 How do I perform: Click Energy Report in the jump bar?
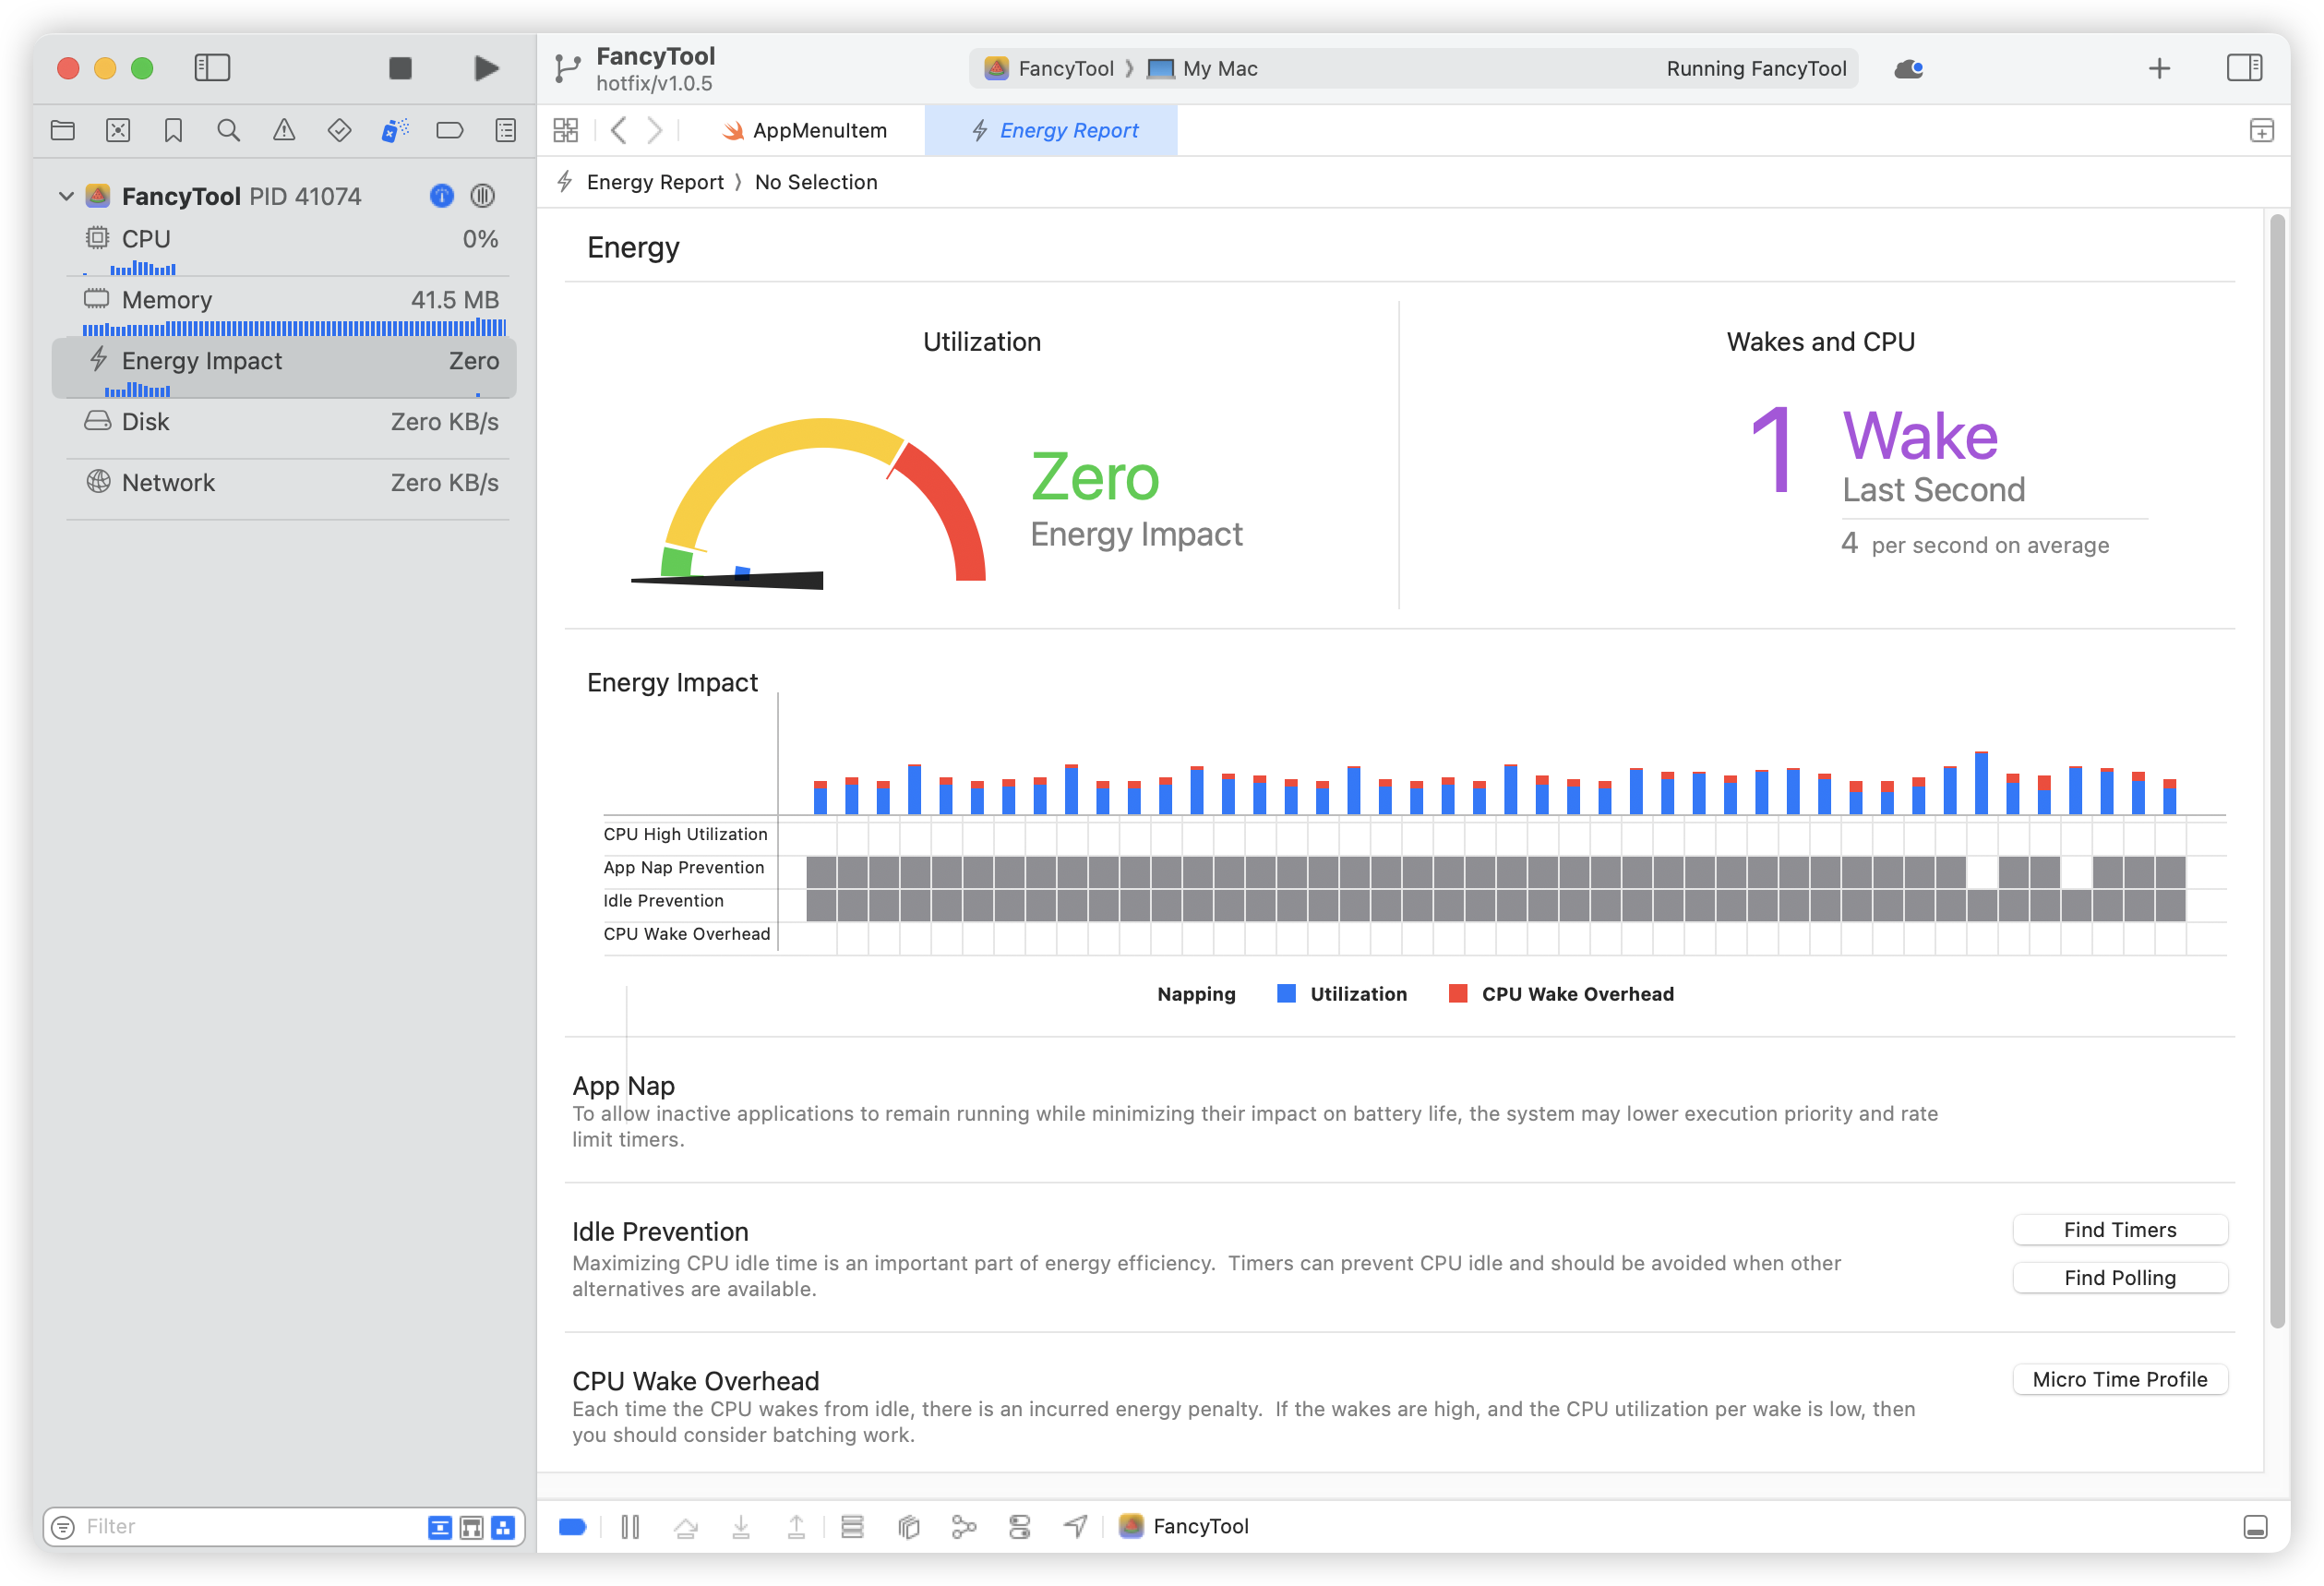(x=655, y=182)
